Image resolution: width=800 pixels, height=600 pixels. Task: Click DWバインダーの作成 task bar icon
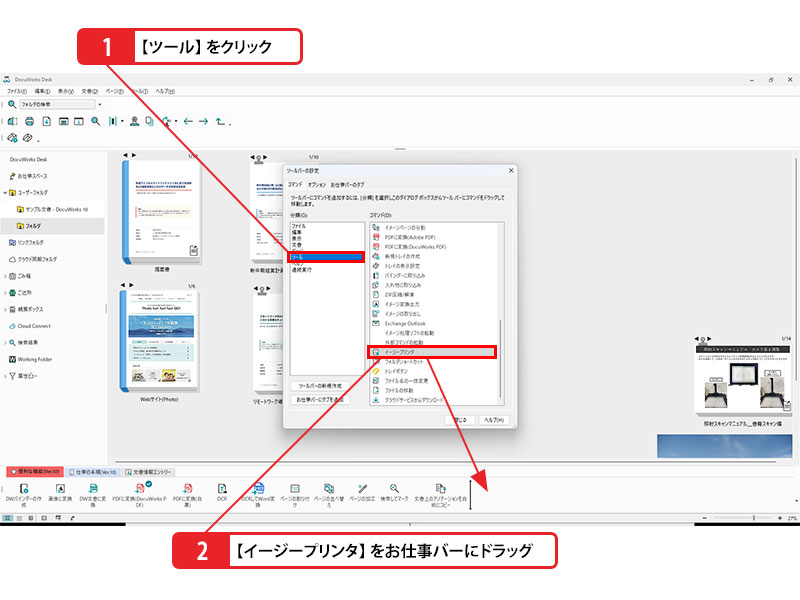[23, 494]
